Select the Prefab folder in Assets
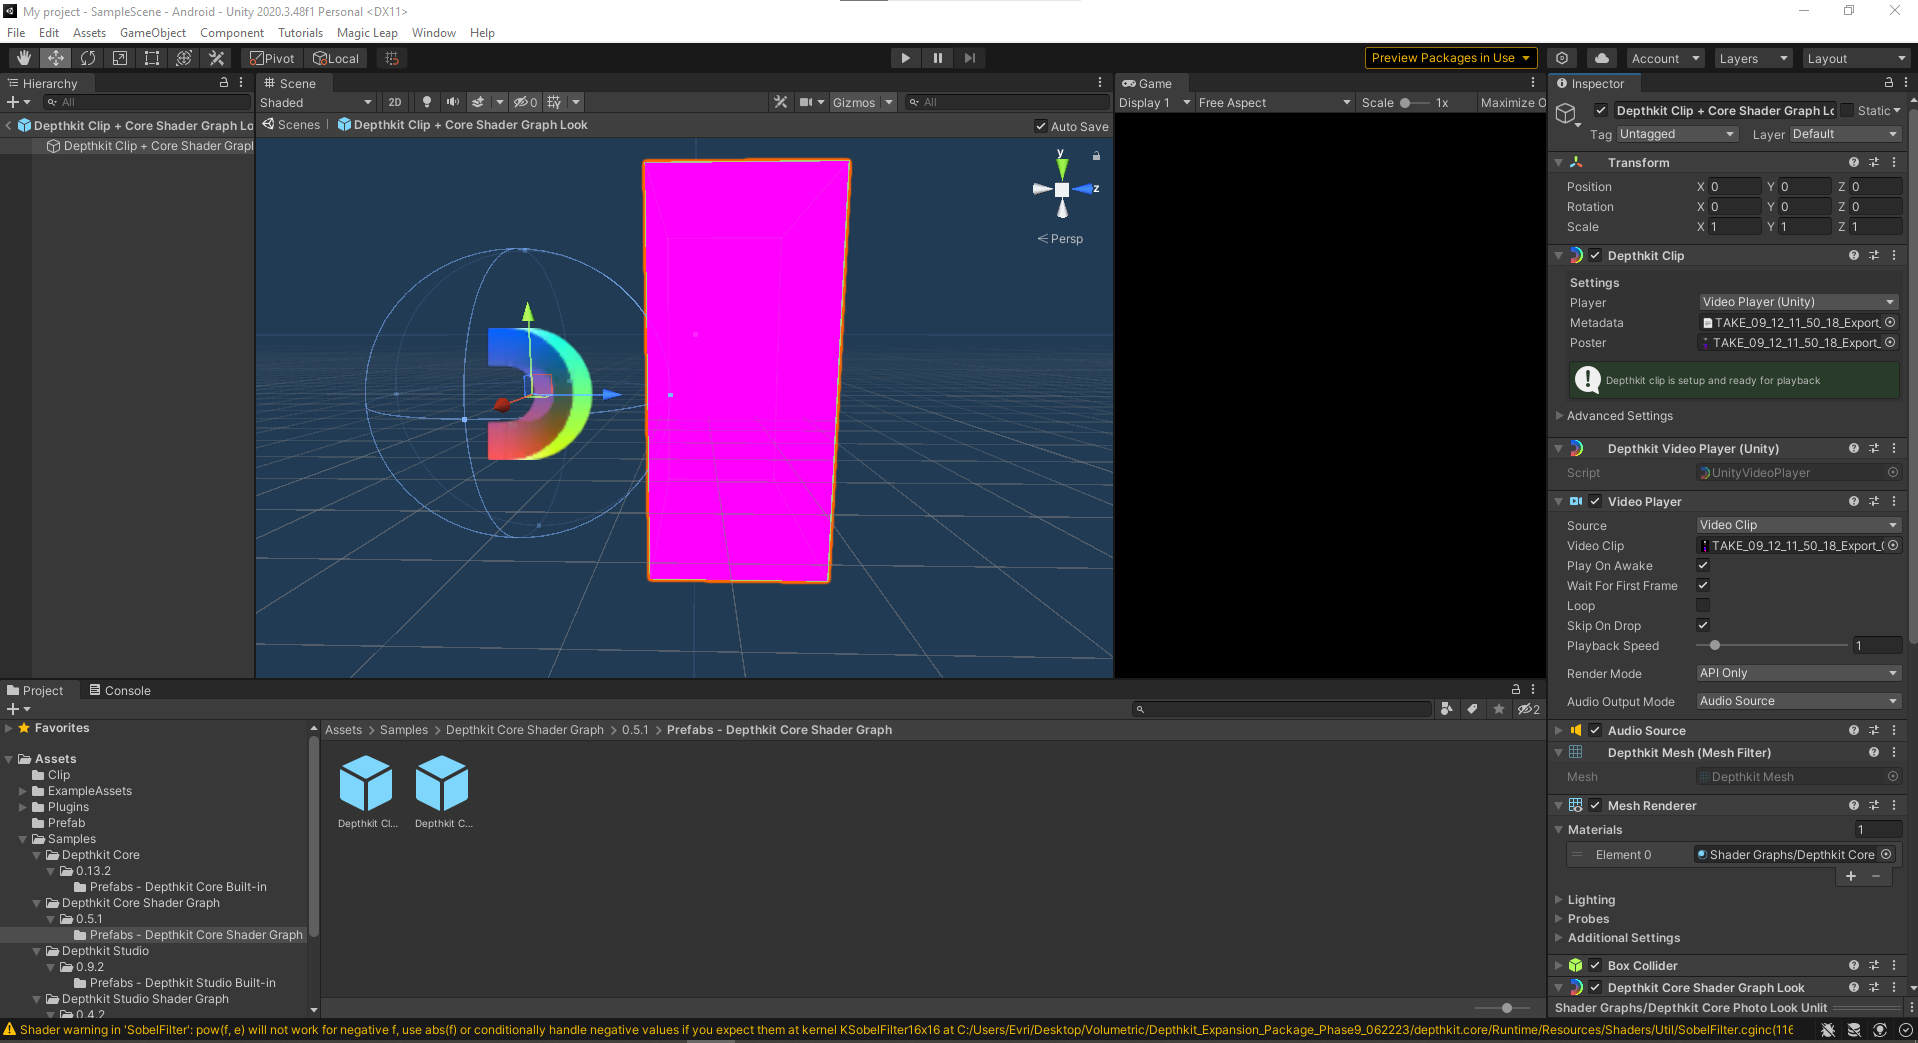 tap(66, 823)
